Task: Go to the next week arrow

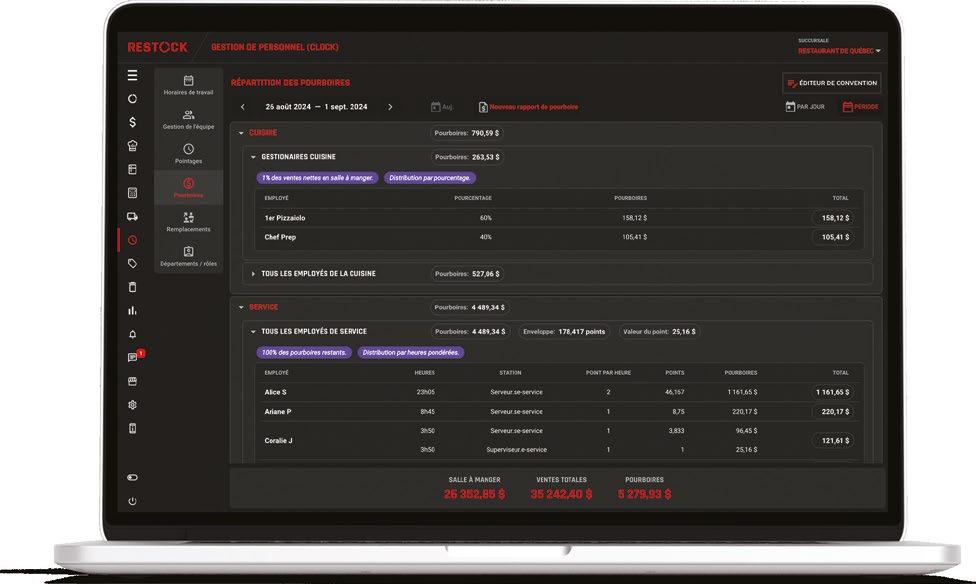Action: (390, 107)
